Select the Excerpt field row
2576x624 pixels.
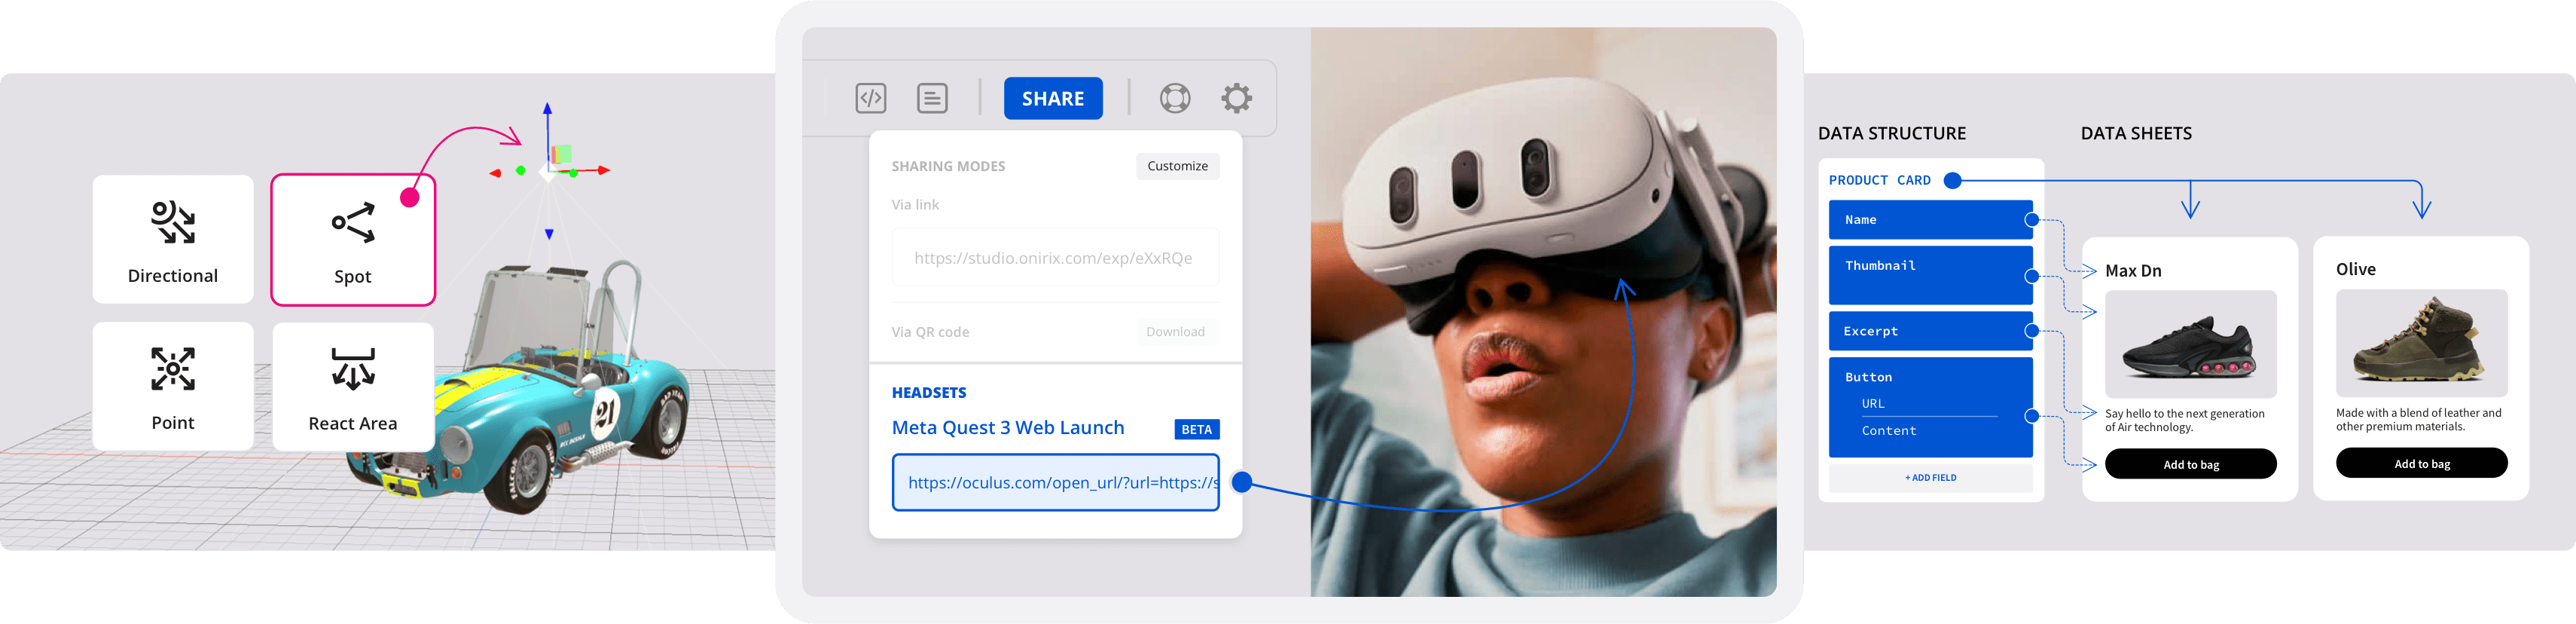[x=1929, y=331]
